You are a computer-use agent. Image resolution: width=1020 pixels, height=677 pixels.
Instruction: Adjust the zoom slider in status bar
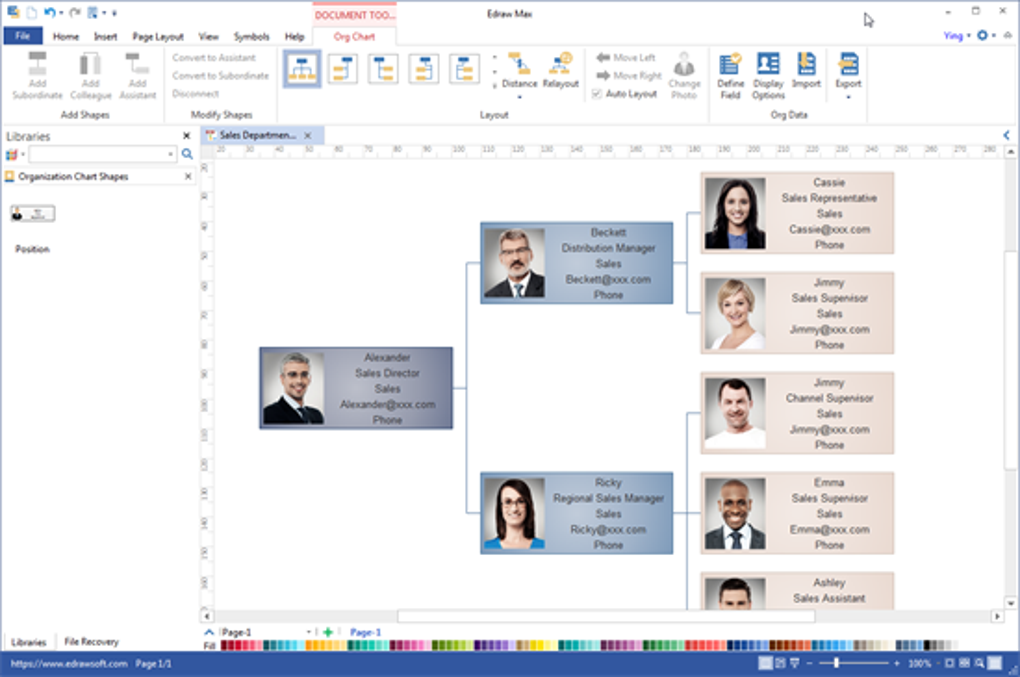click(837, 663)
